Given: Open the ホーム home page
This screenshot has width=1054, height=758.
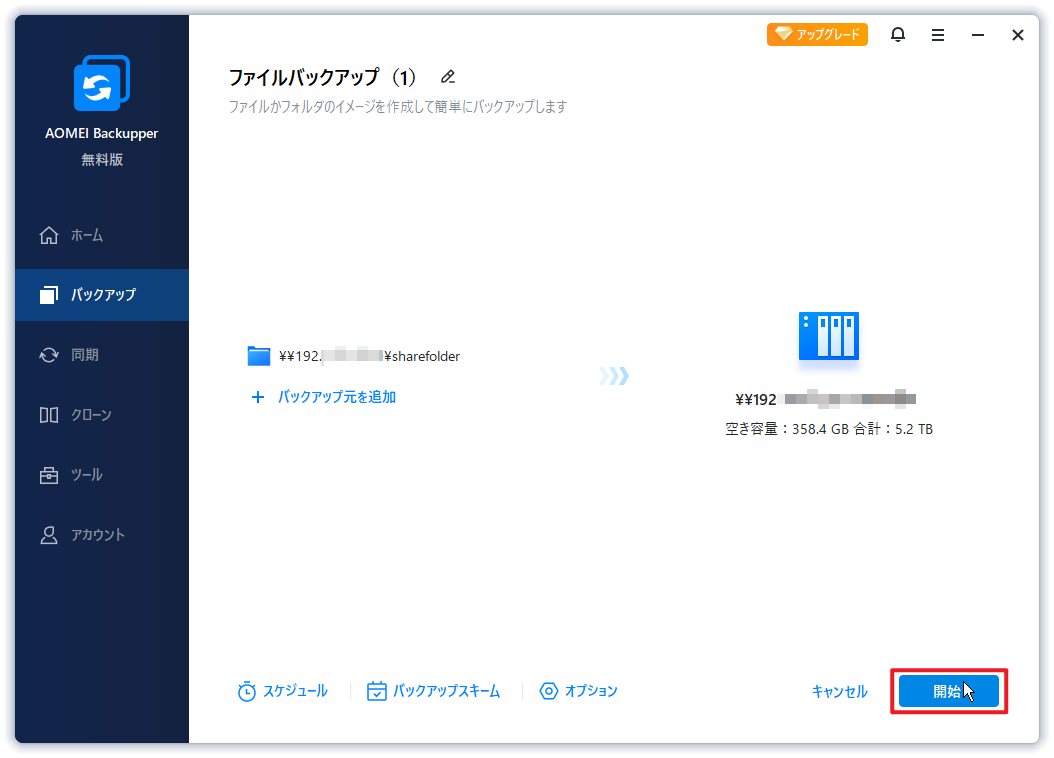Looking at the screenshot, I should [x=102, y=235].
